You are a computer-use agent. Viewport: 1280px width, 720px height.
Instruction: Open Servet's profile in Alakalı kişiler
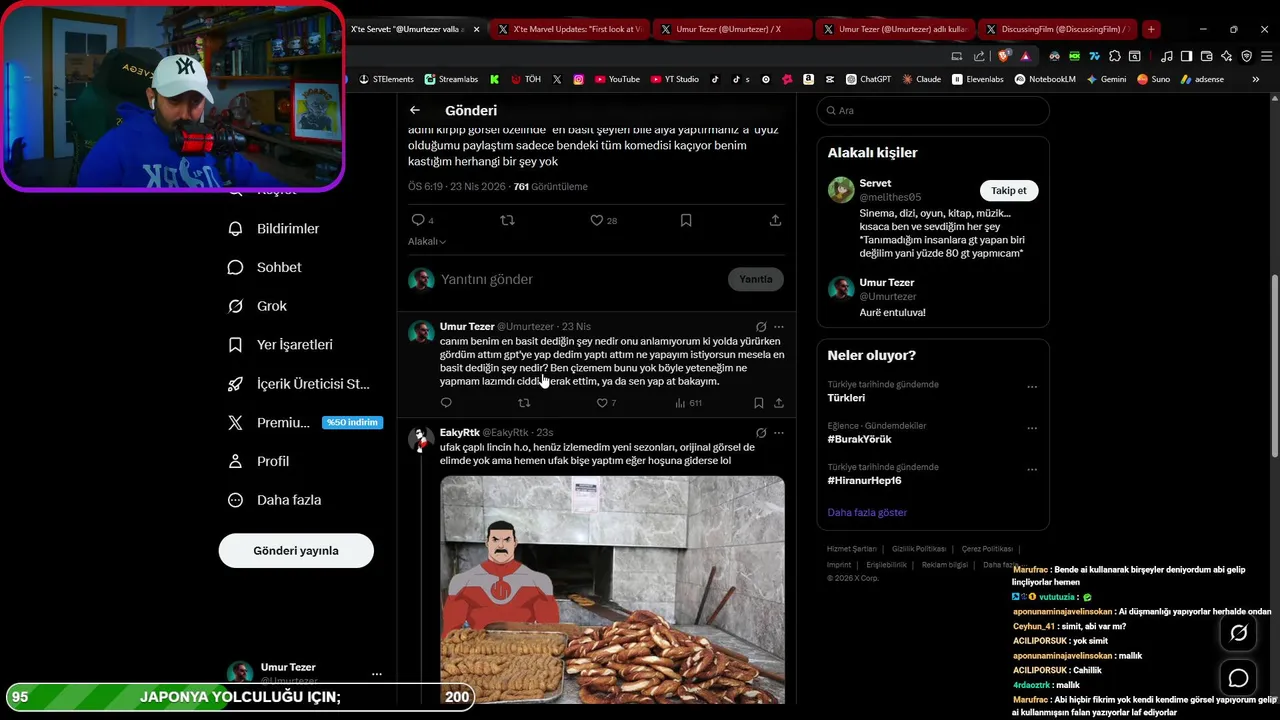point(874,183)
